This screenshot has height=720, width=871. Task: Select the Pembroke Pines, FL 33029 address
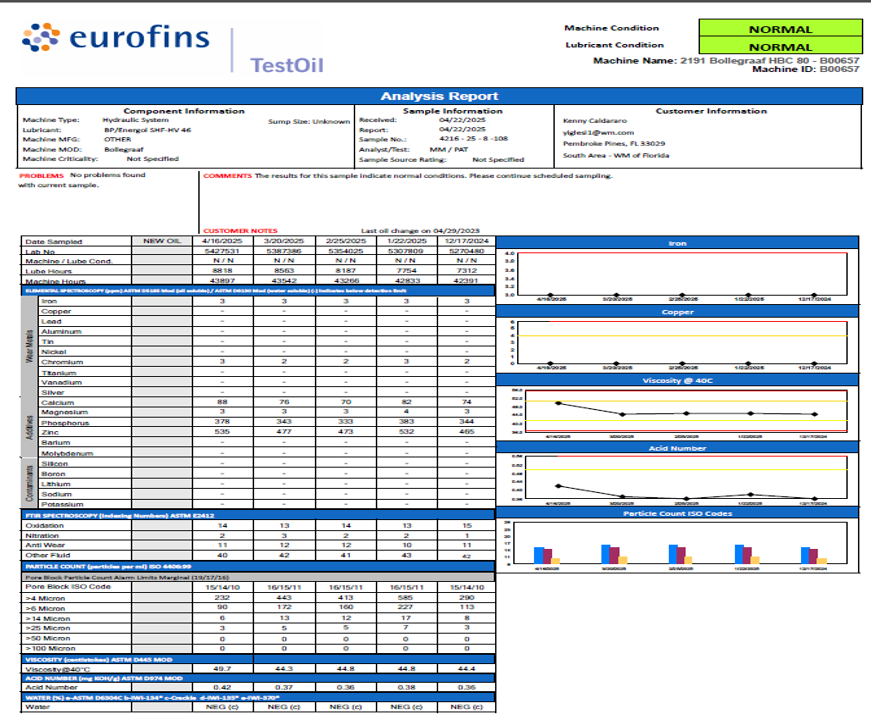click(614, 143)
